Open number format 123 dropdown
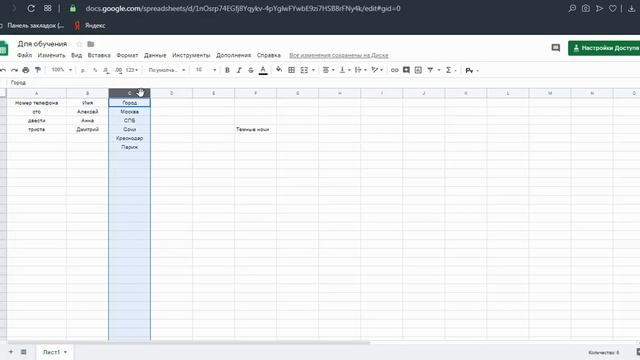This screenshot has height=360, width=640. pyautogui.click(x=131, y=70)
